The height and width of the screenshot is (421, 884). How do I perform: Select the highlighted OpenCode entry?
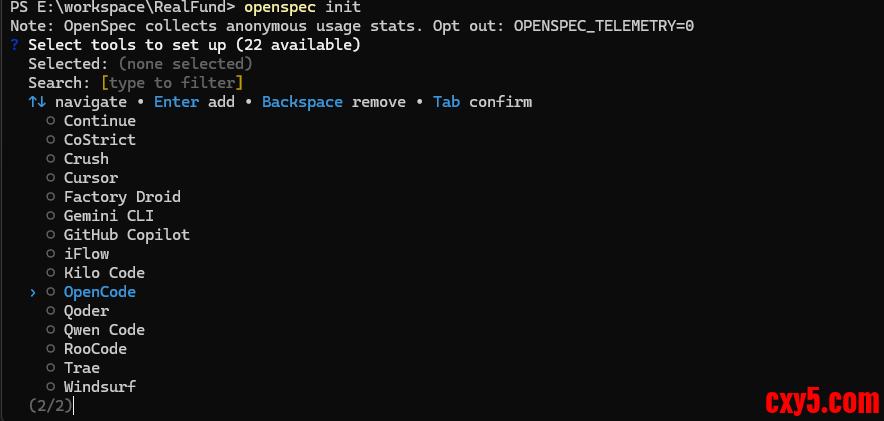coord(99,292)
